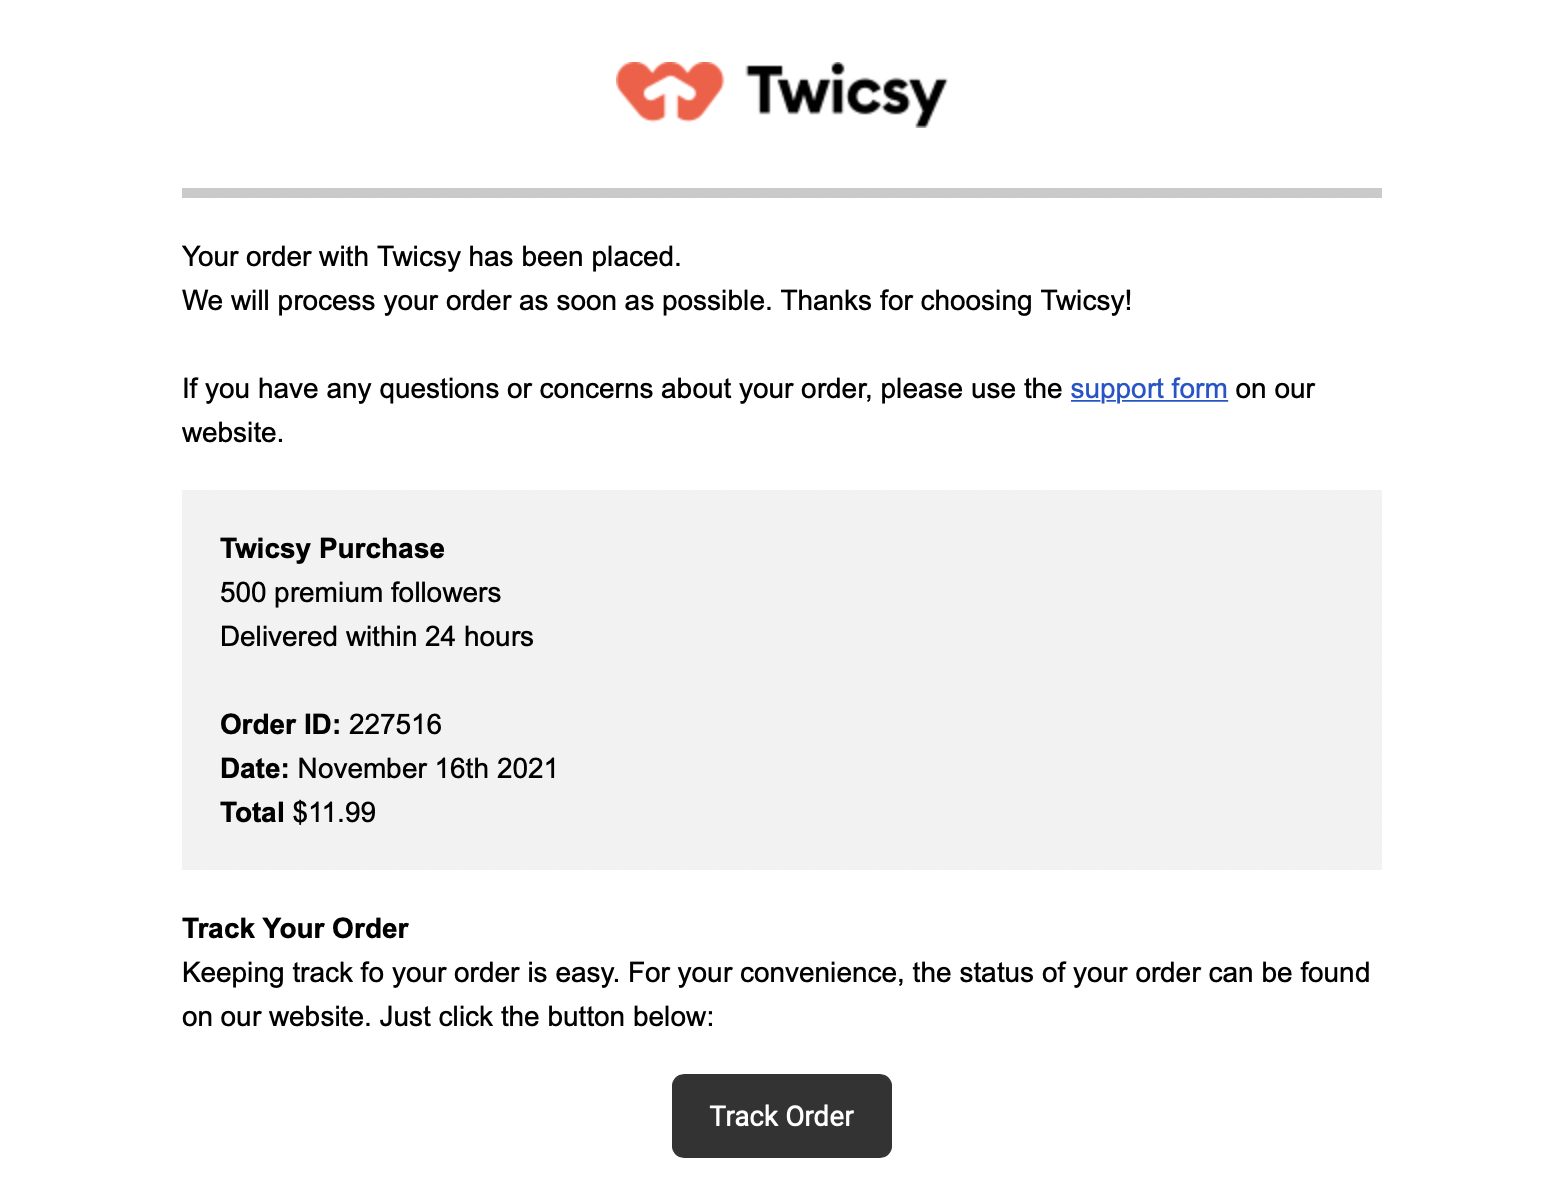Click the "Delivered within 24 hours" text
Screen dimensions: 1554x1180
pos(376,637)
